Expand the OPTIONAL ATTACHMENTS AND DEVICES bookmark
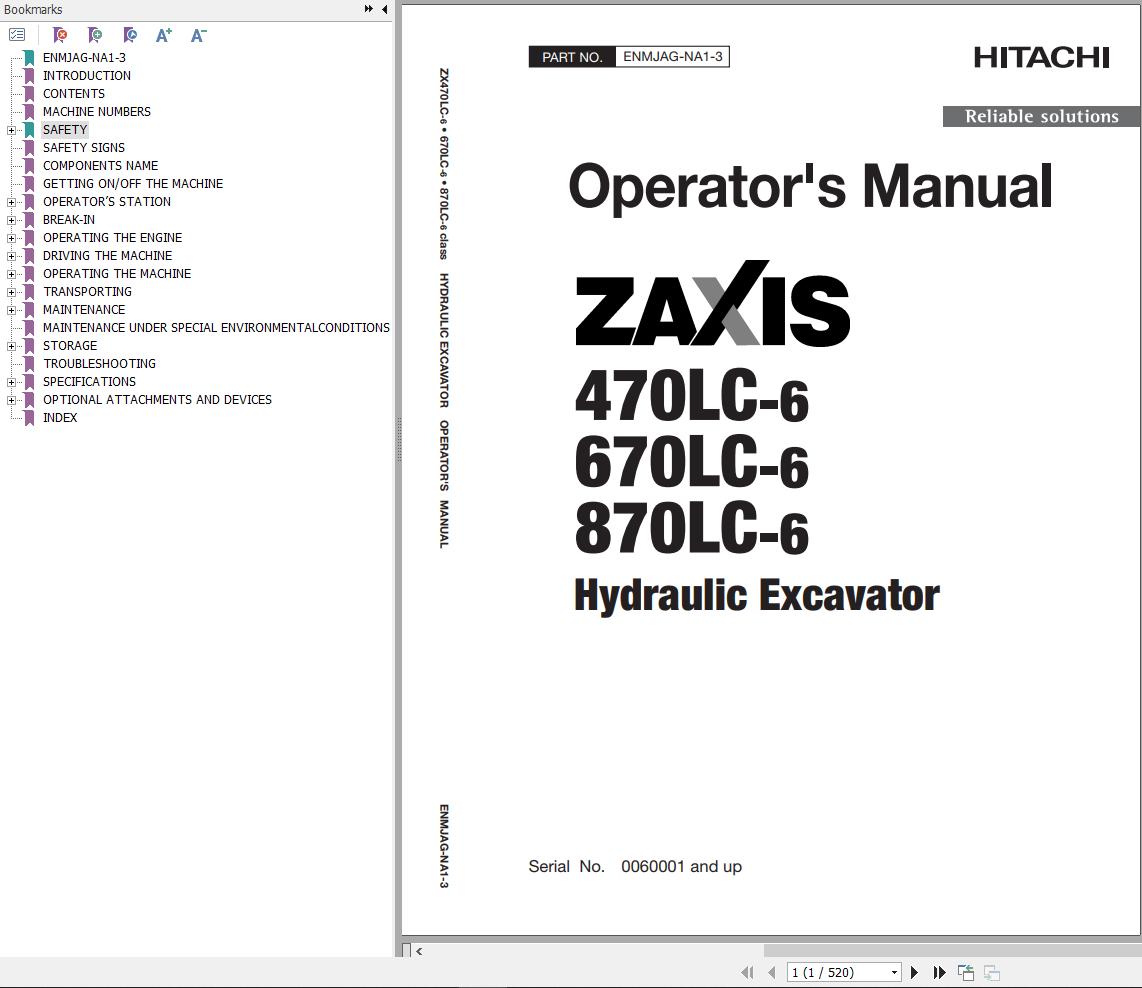Screen dimensions: 1142x988 click(x=11, y=400)
